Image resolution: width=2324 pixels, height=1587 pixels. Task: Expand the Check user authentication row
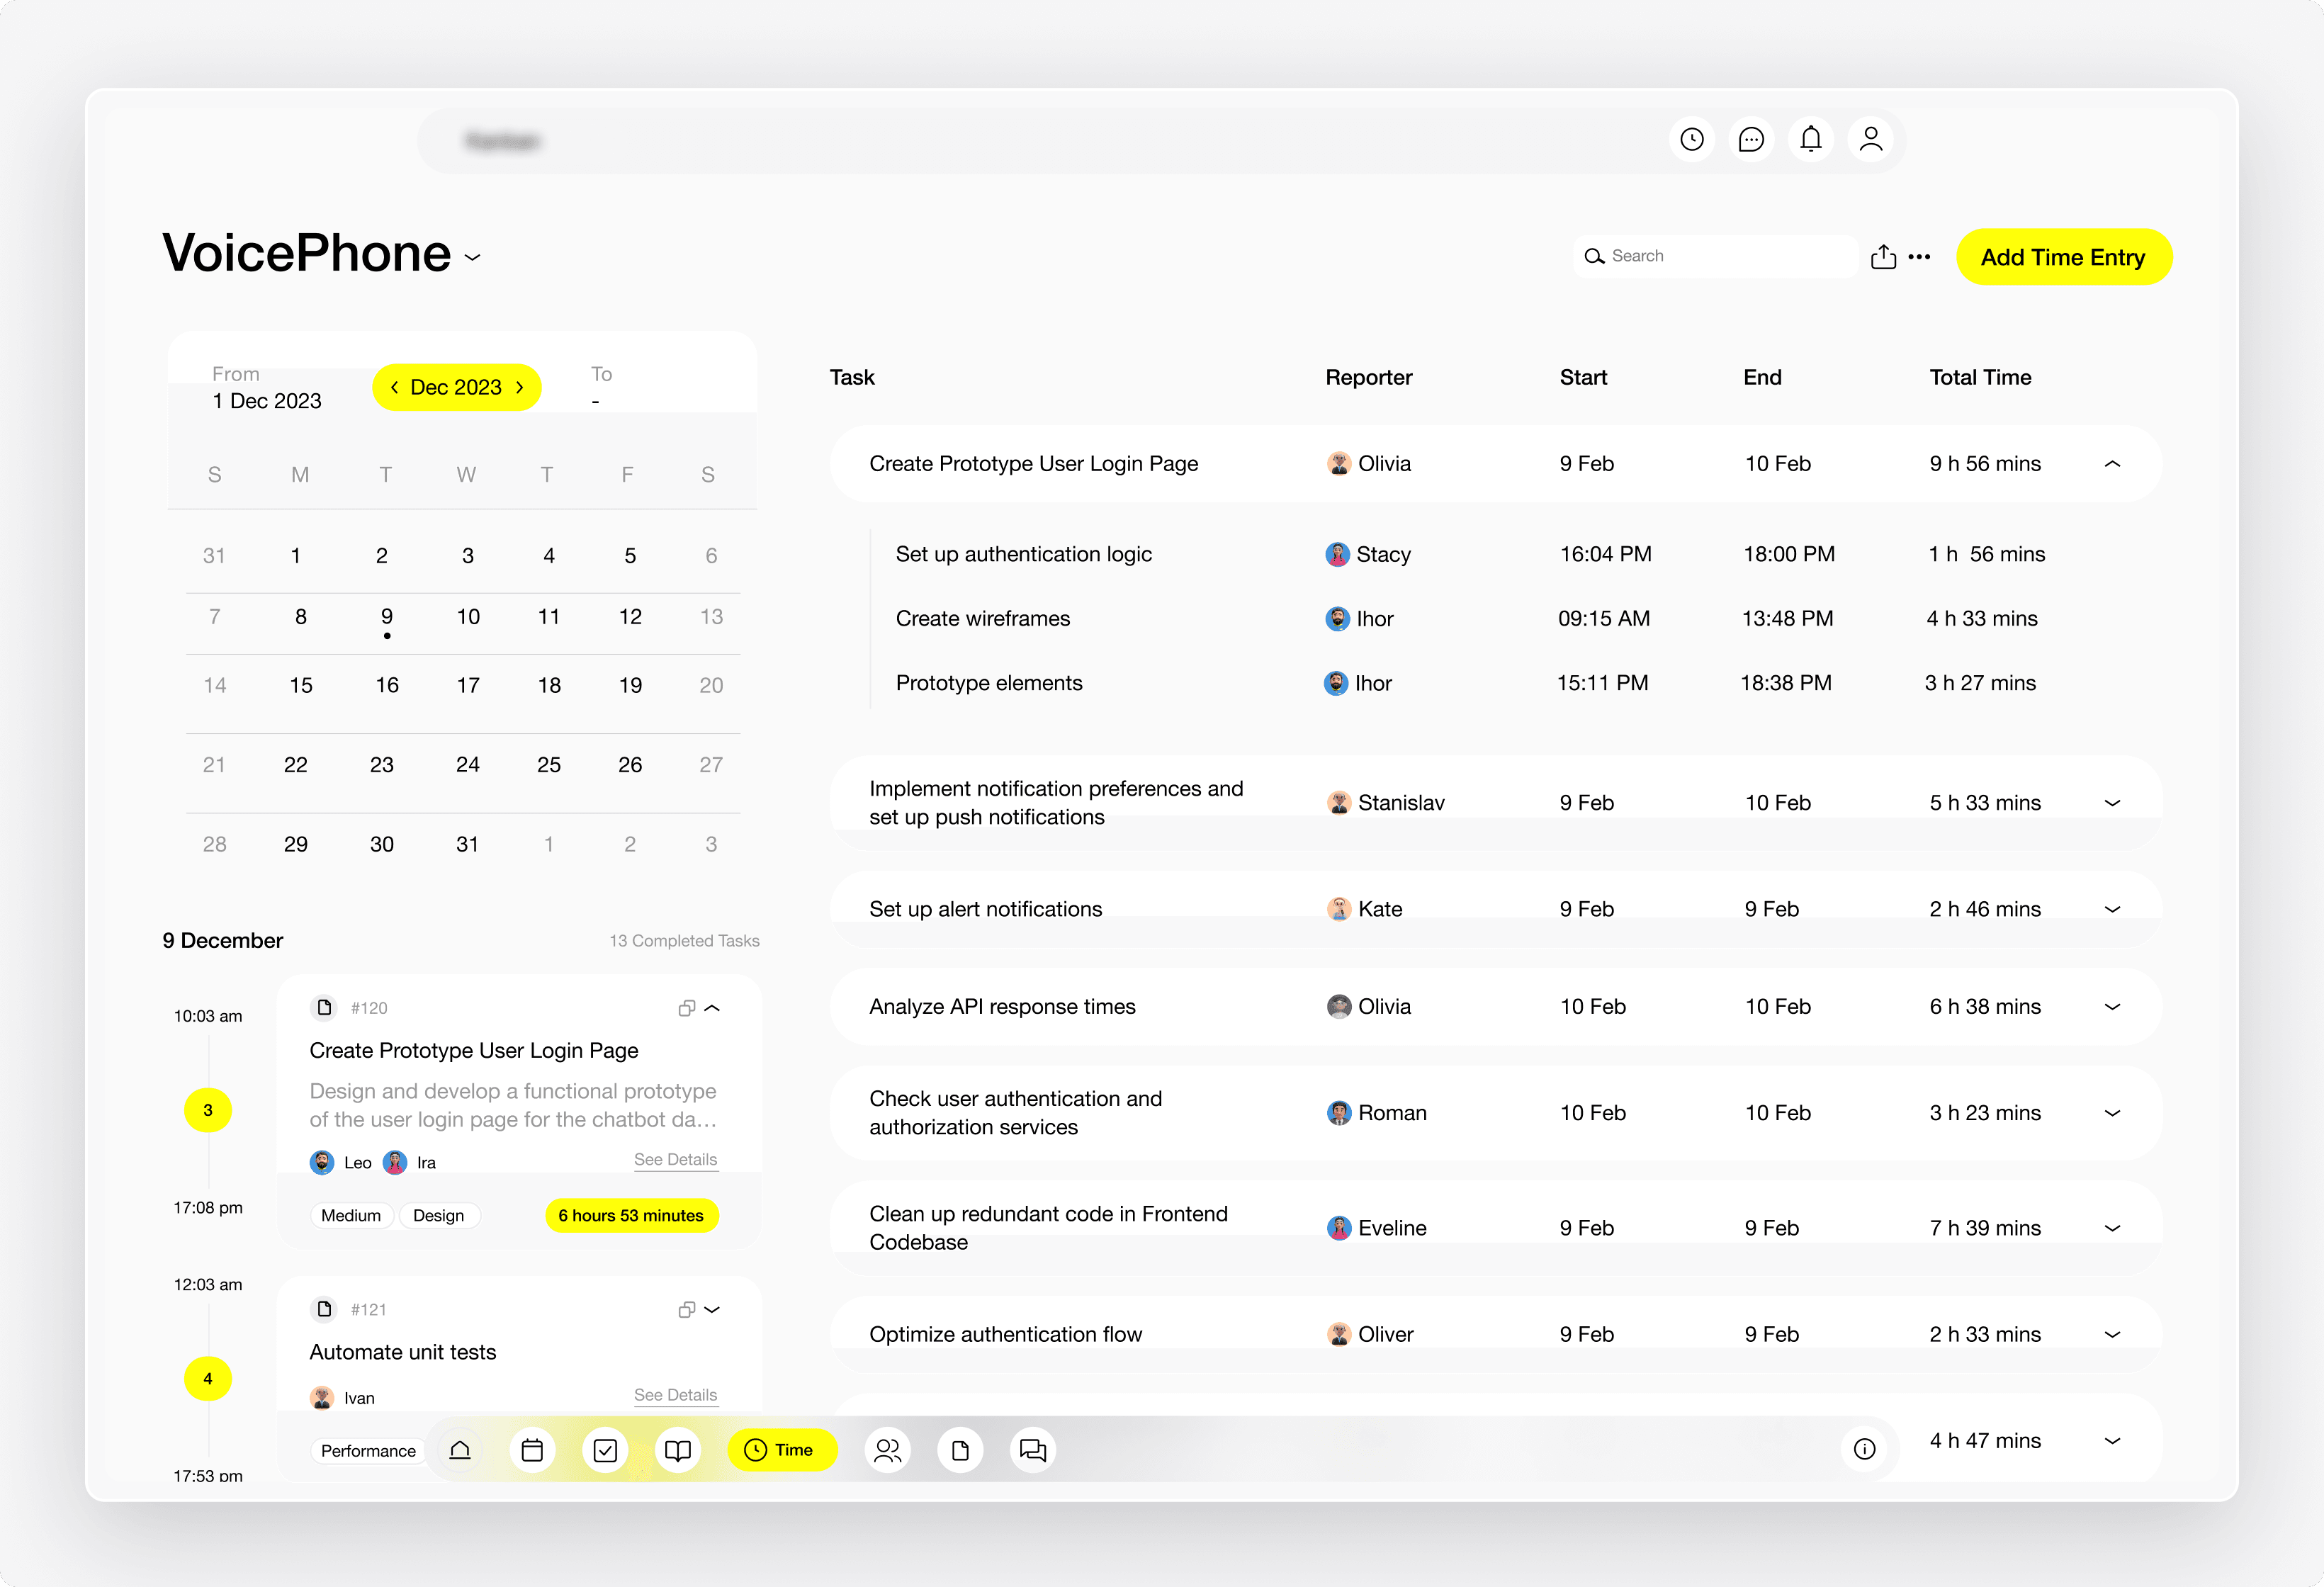point(2112,1113)
